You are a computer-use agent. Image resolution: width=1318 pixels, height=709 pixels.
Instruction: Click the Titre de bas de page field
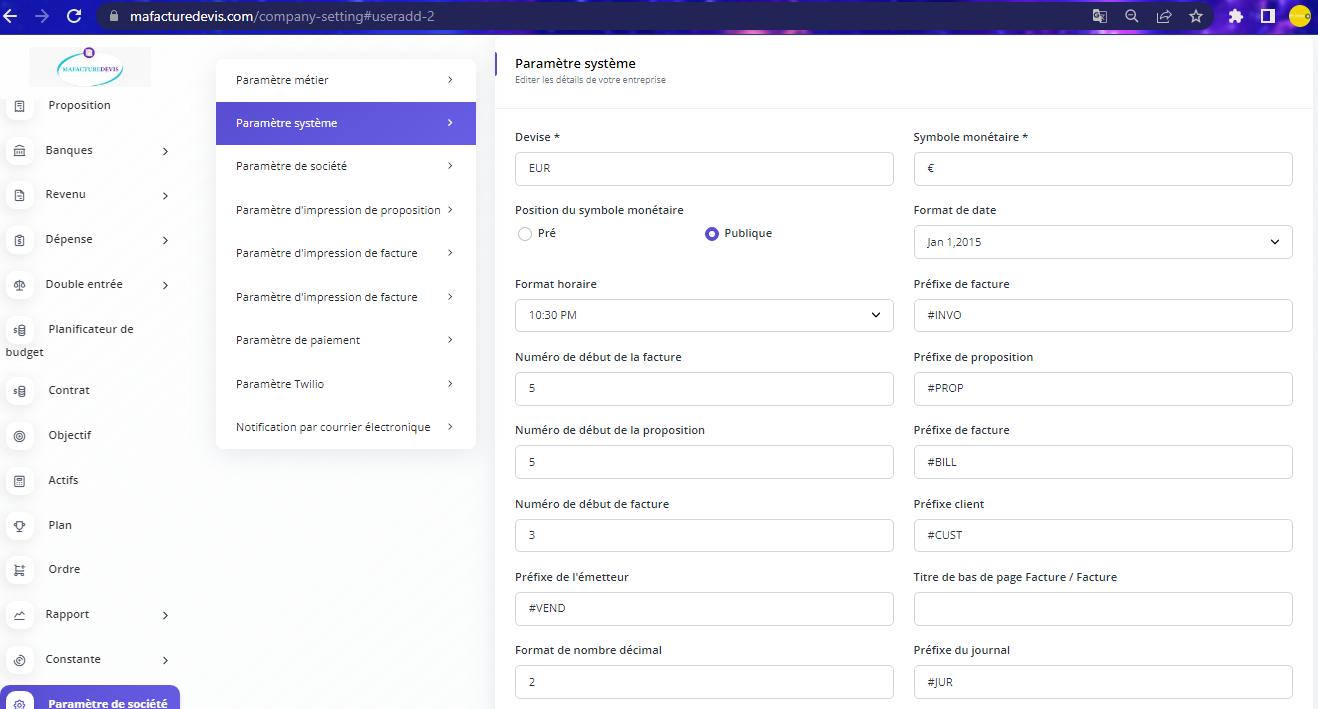click(1103, 609)
